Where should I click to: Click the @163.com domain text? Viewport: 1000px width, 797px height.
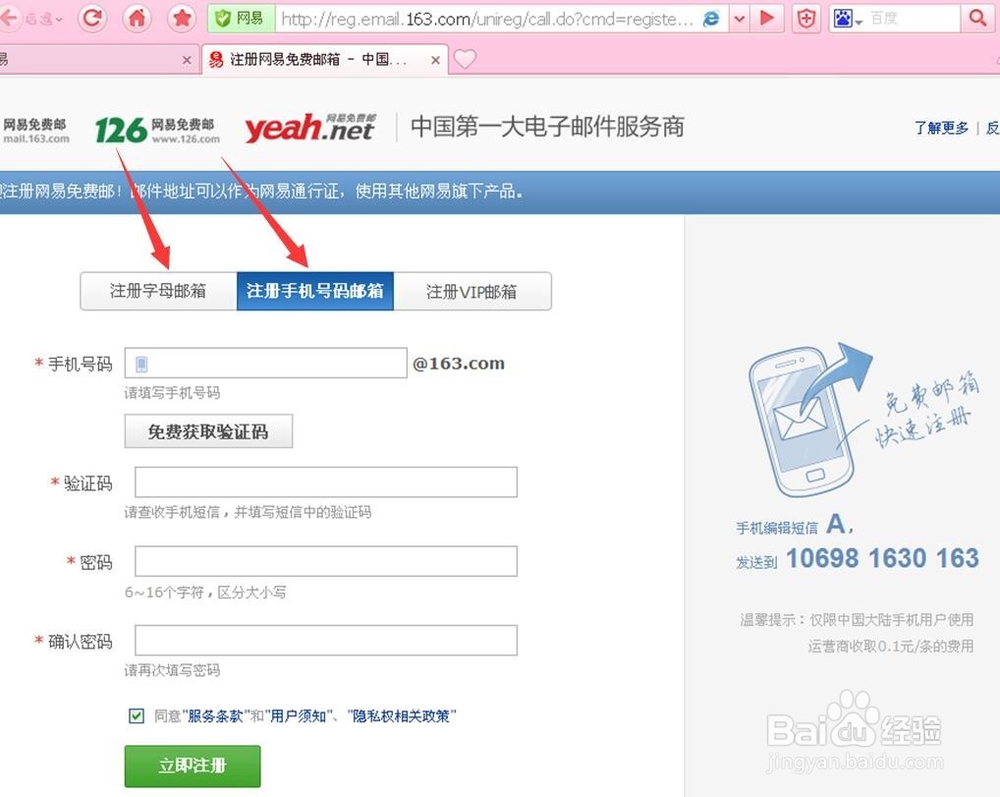click(x=458, y=363)
